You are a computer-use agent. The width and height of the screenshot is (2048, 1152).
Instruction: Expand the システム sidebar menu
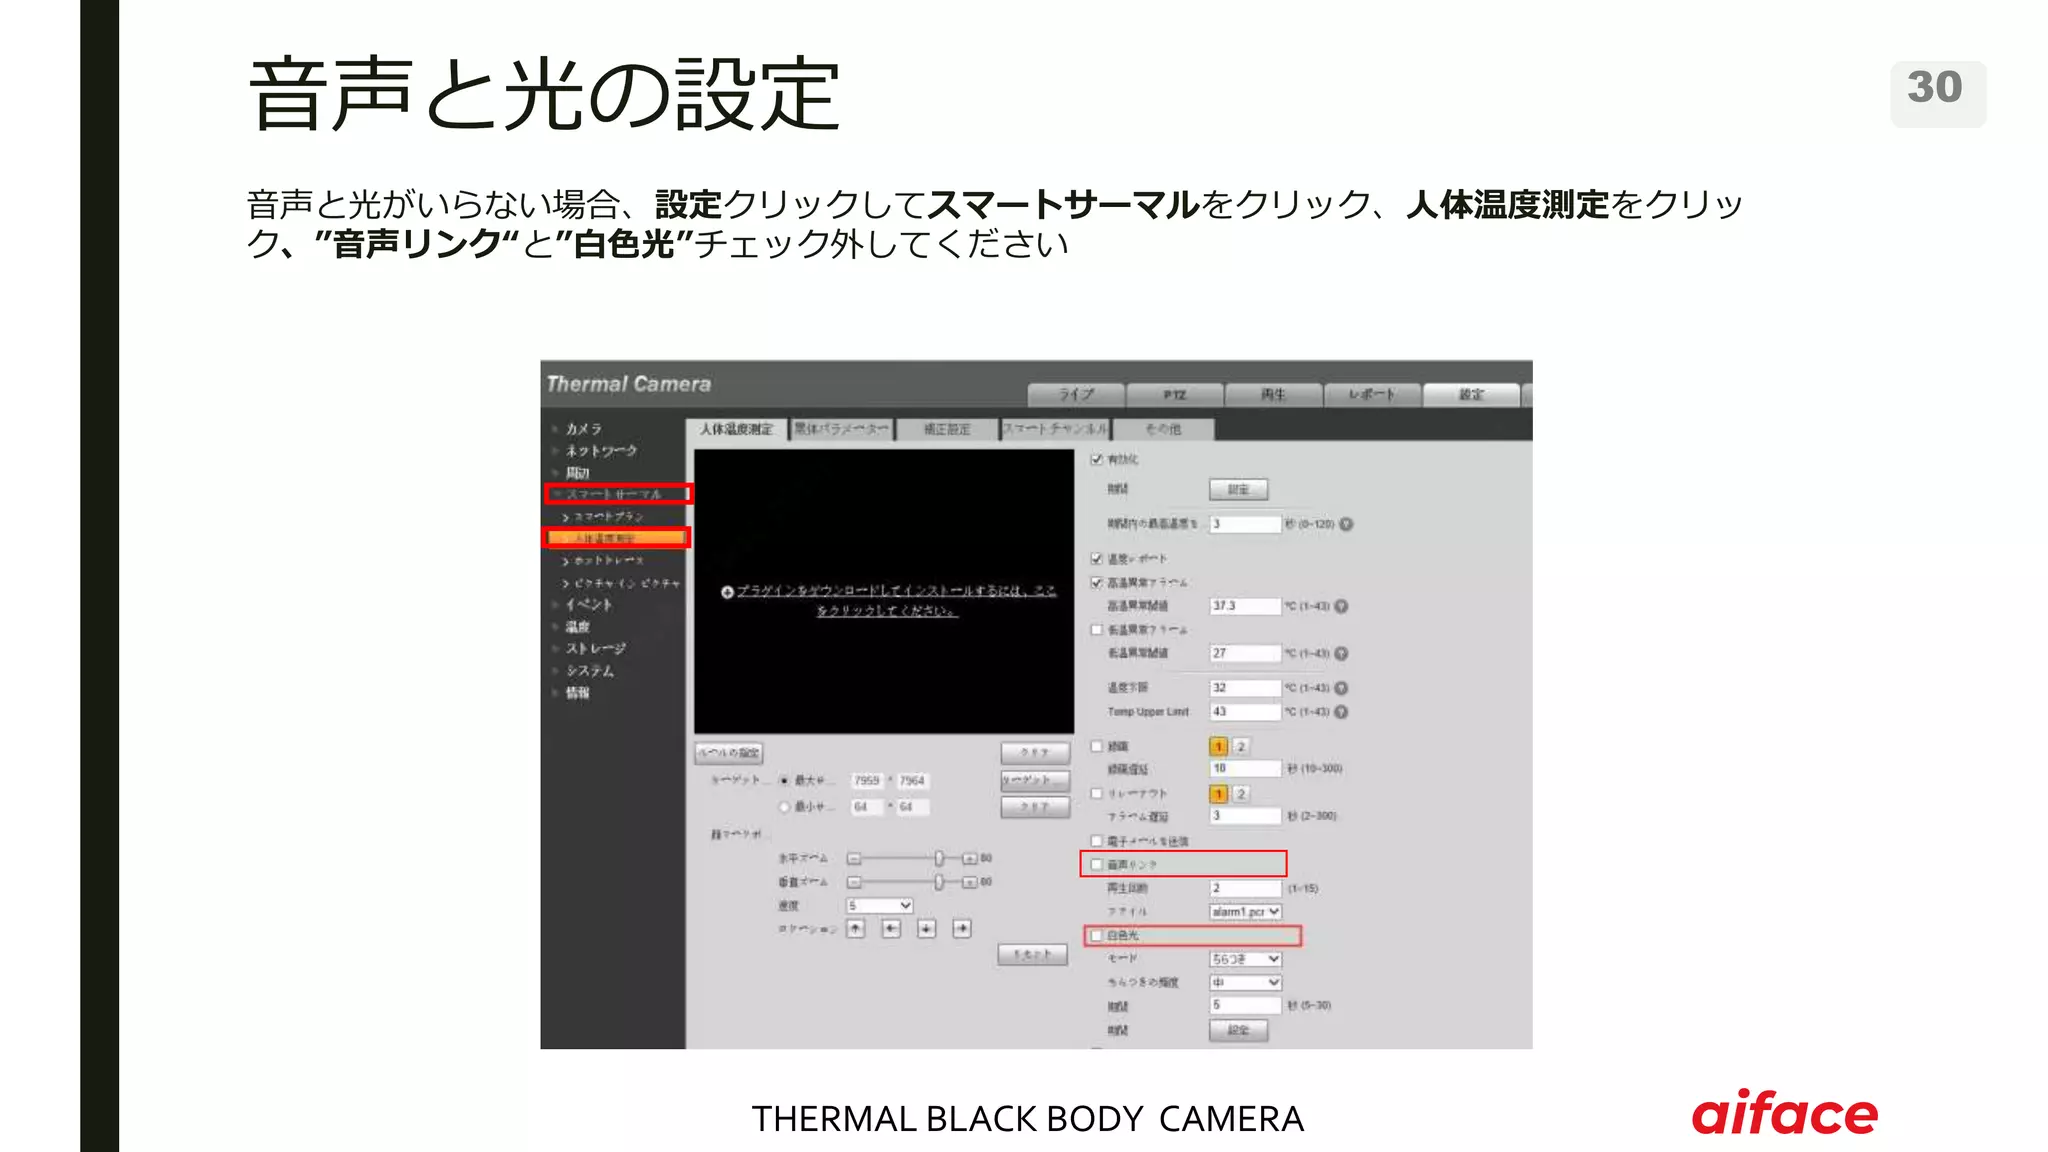tap(589, 670)
